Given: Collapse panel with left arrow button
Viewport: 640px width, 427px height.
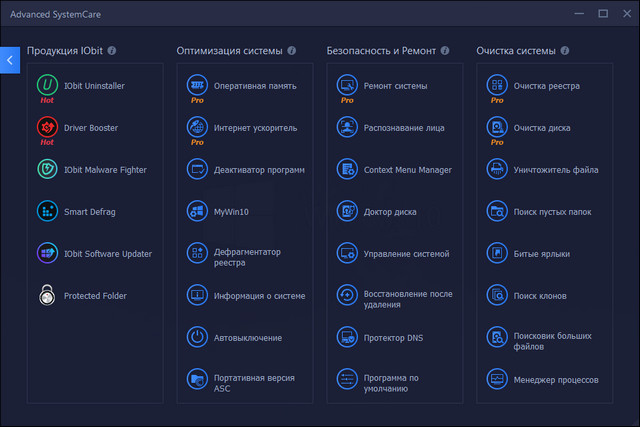Looking at the screenshot, I should click(x=10, y=60).
